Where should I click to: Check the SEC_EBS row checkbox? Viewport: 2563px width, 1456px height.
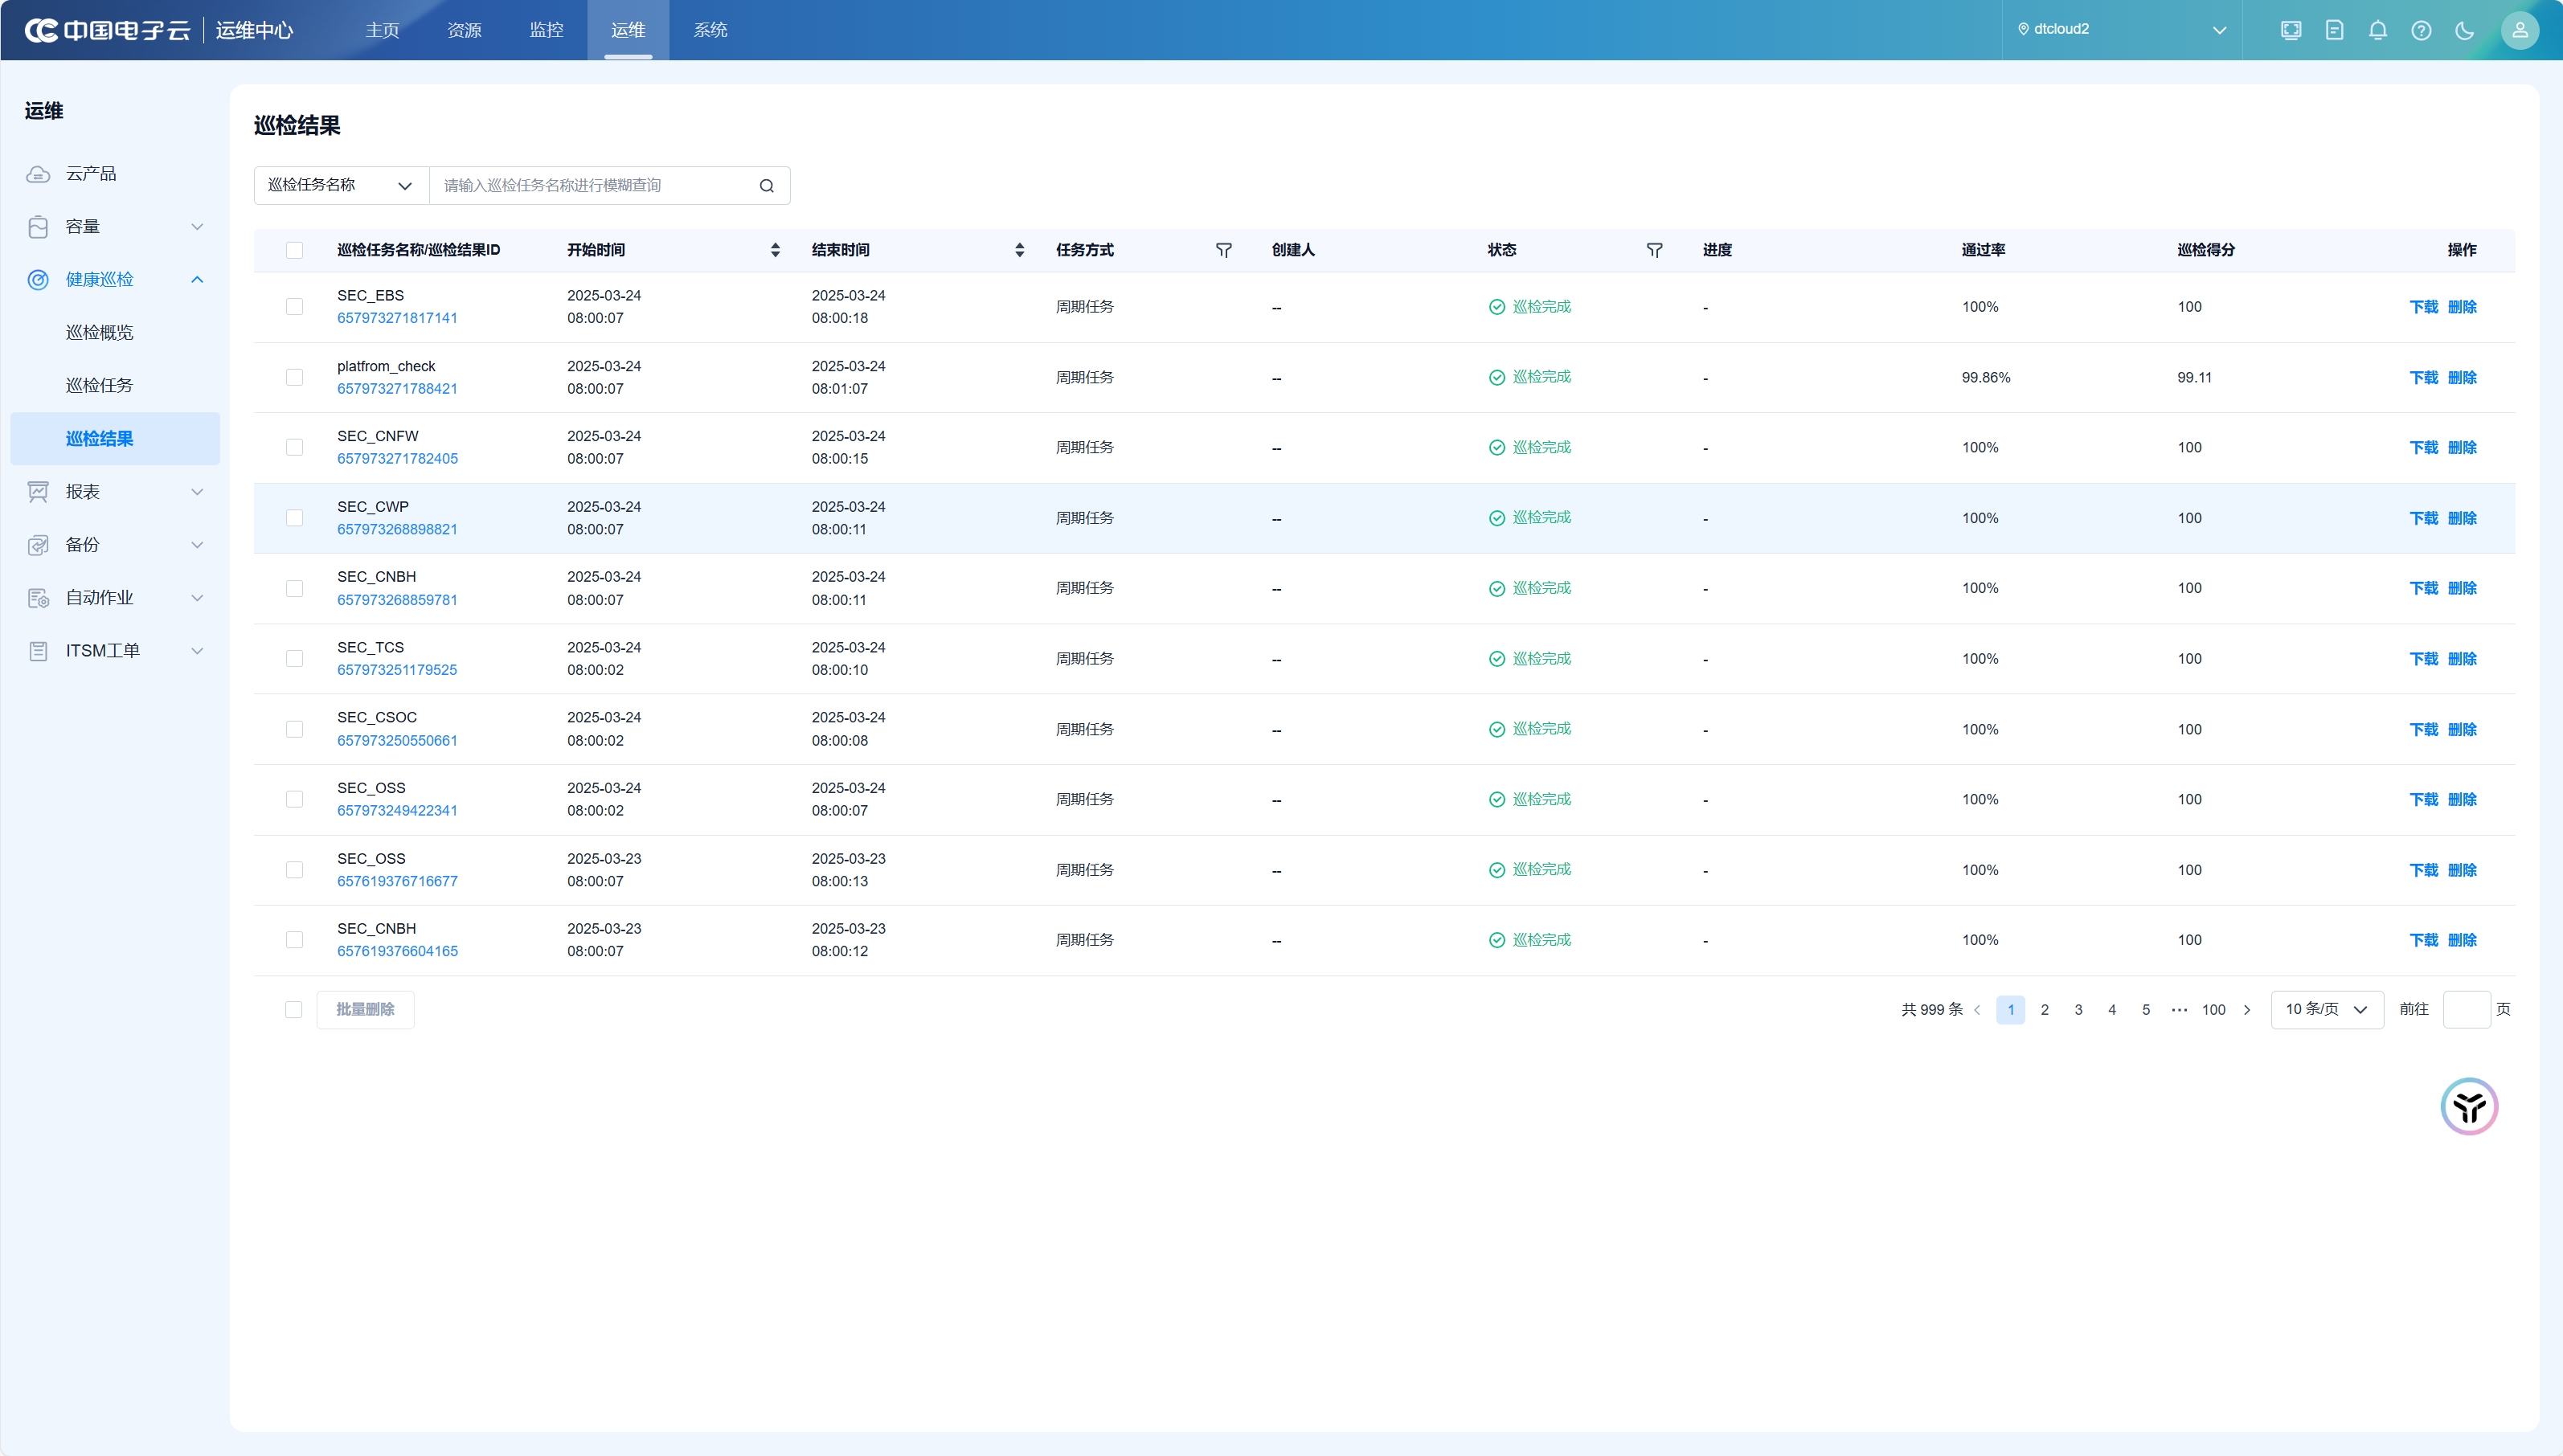[294, 307]
